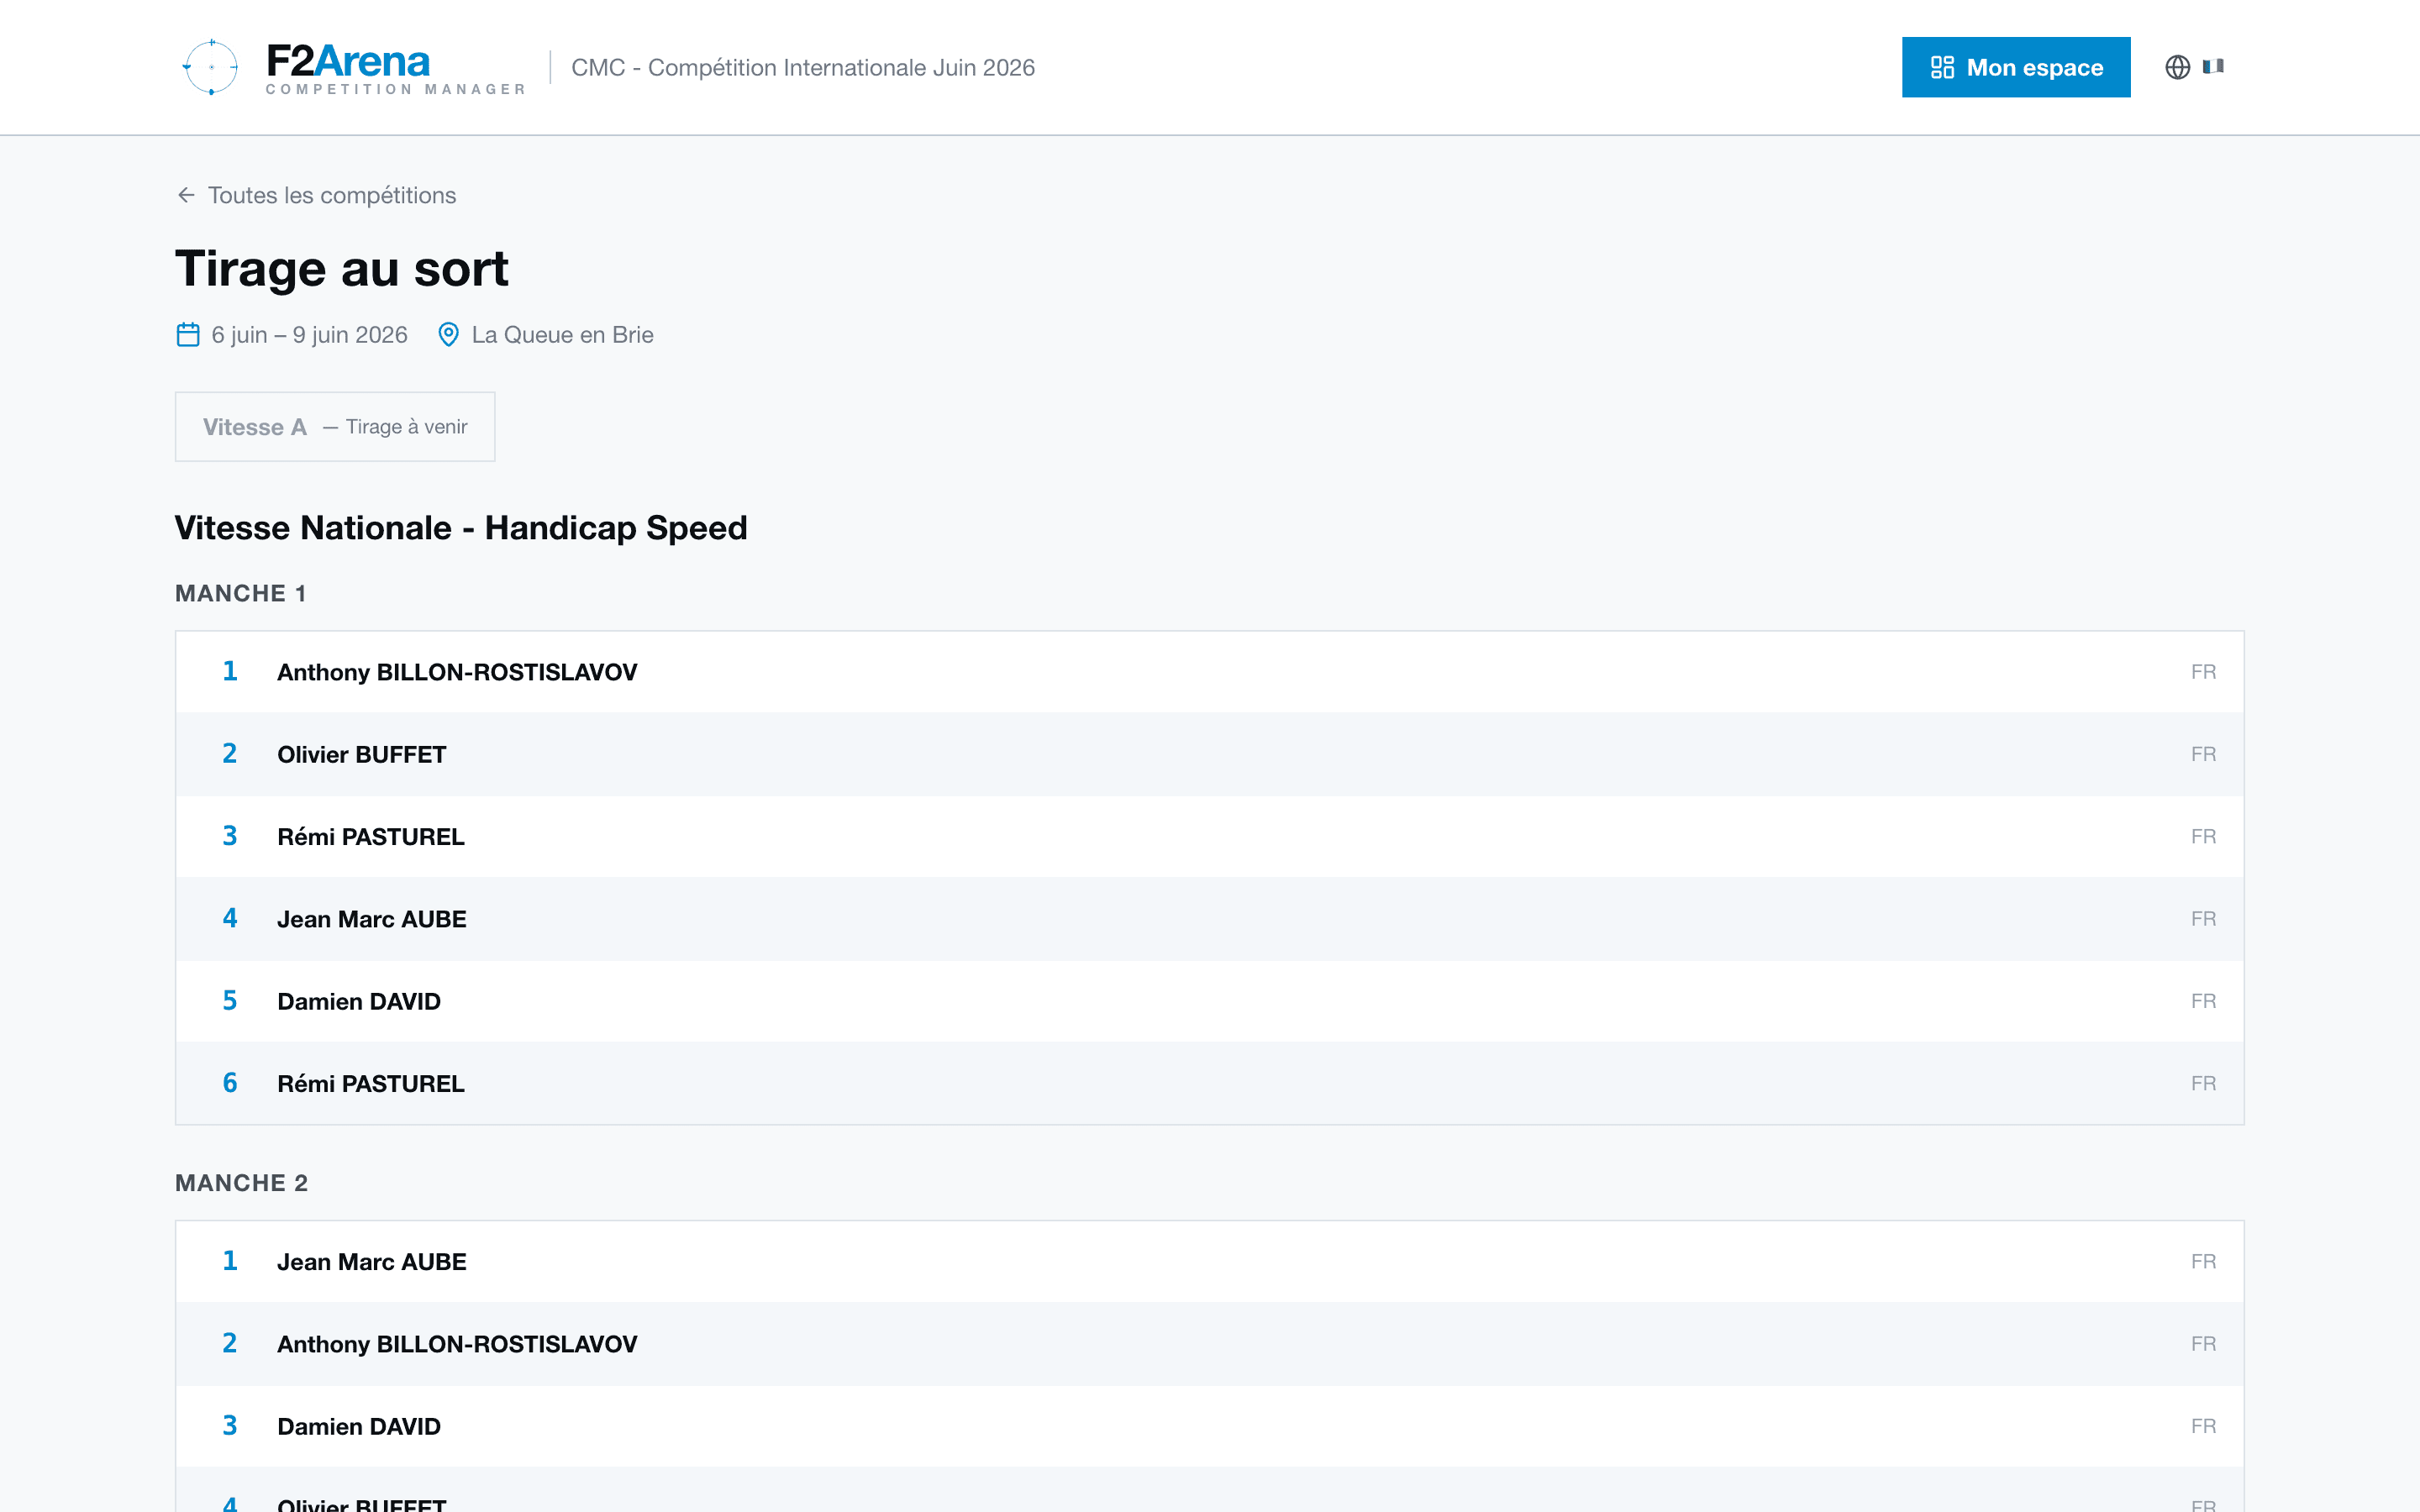Viewport: 2420px width, 1512px height.
Task: Select Rémi PASTUREL row 6 in Manche 1
Action: point(1210,1083)
